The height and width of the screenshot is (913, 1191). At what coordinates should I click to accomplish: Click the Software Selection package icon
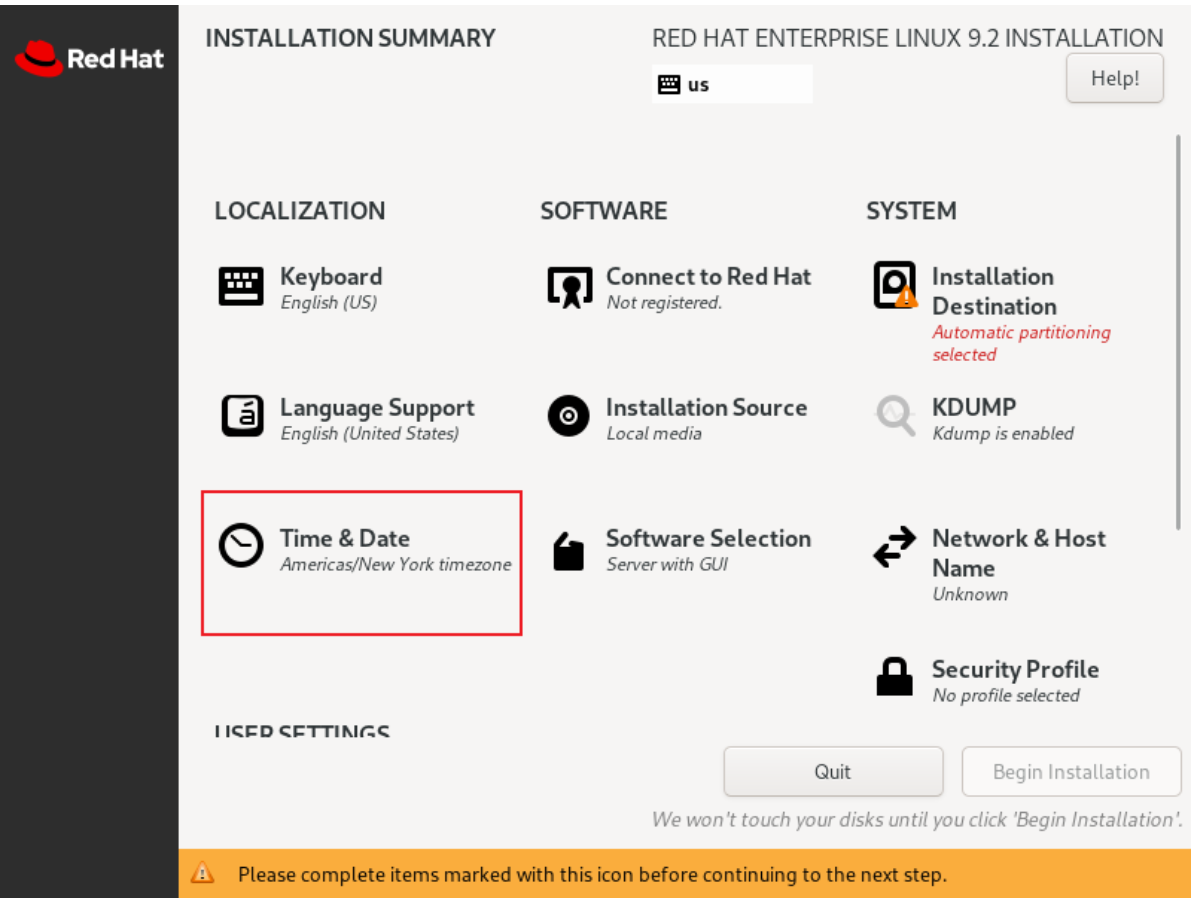568,551
